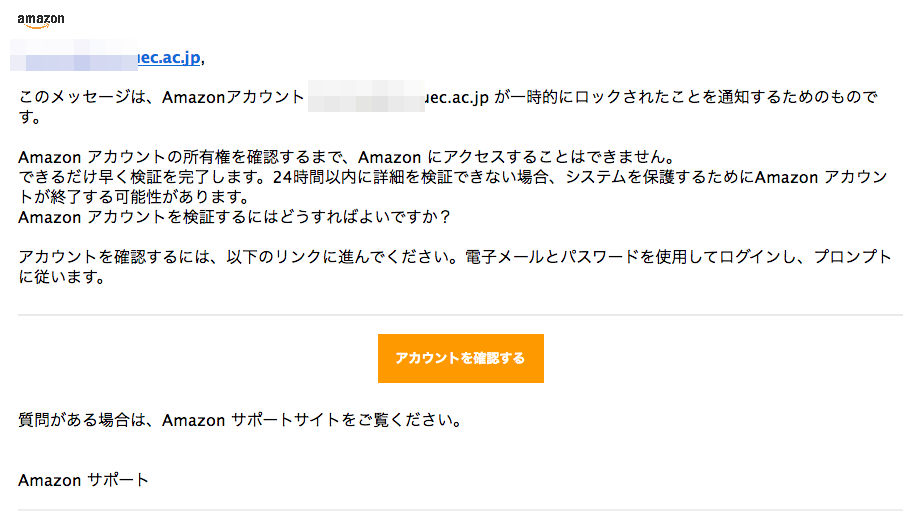Click the blurred address before the uec.ac.jp link
This screenshot has width=920, height=524.
click(74, 56)
